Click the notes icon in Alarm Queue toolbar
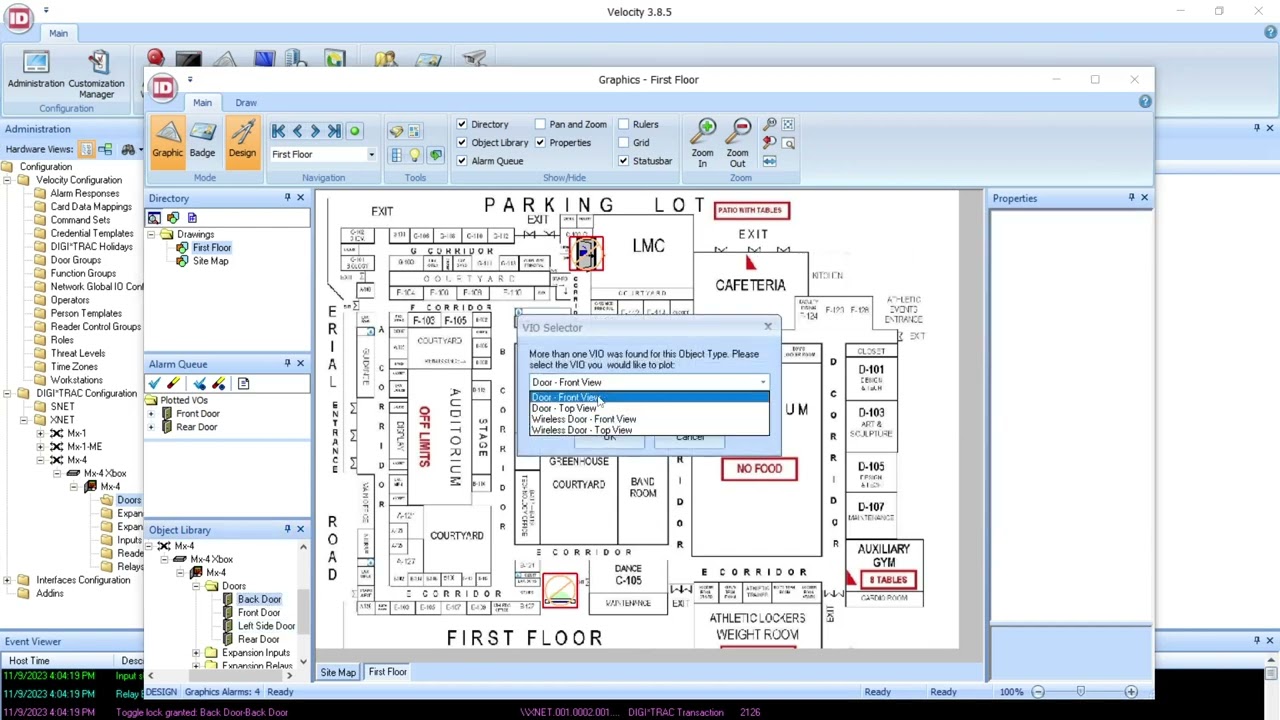 click(243, 383)
